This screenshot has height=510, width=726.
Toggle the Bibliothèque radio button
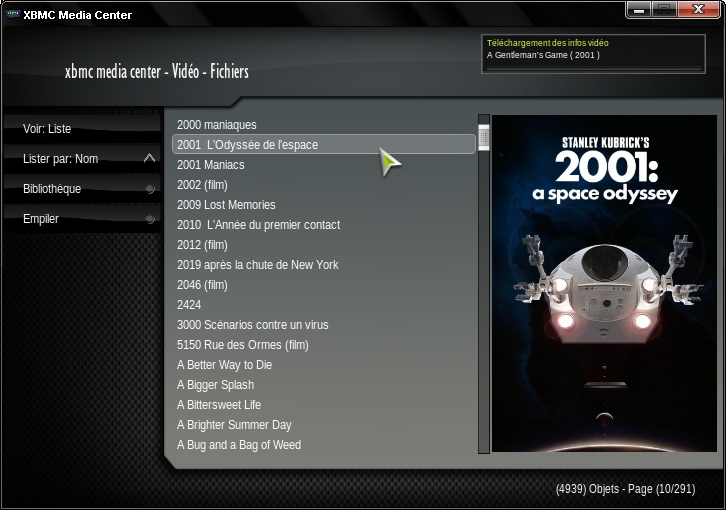(x=150, y=189)
